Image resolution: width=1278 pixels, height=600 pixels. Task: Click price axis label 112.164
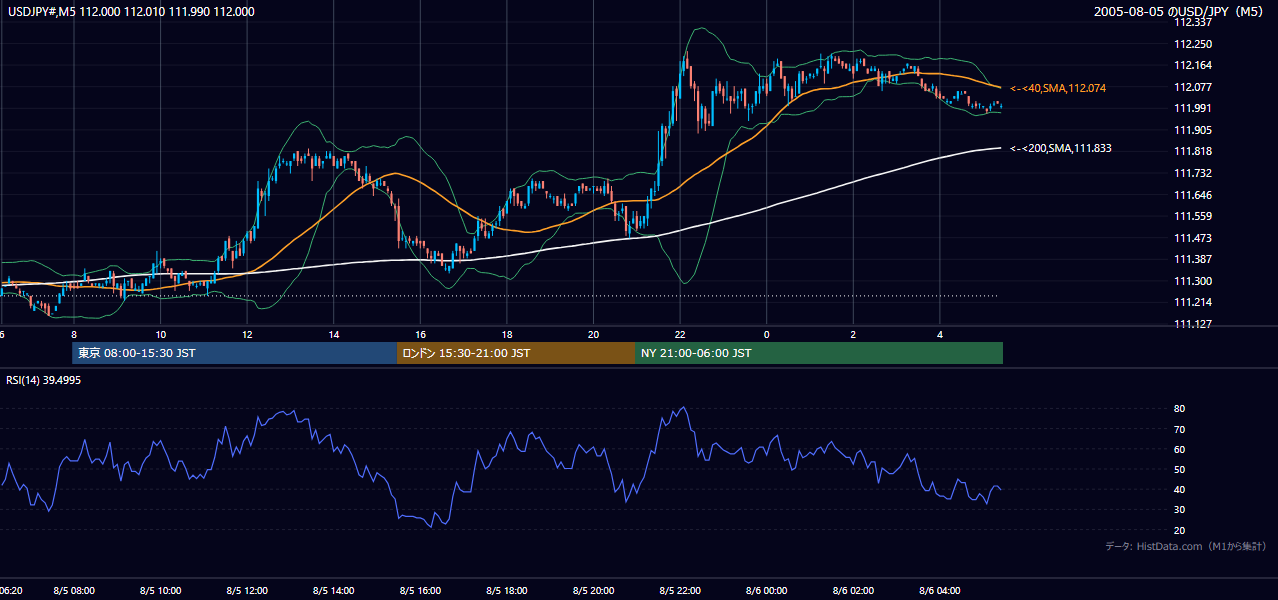click(1194, 66)
